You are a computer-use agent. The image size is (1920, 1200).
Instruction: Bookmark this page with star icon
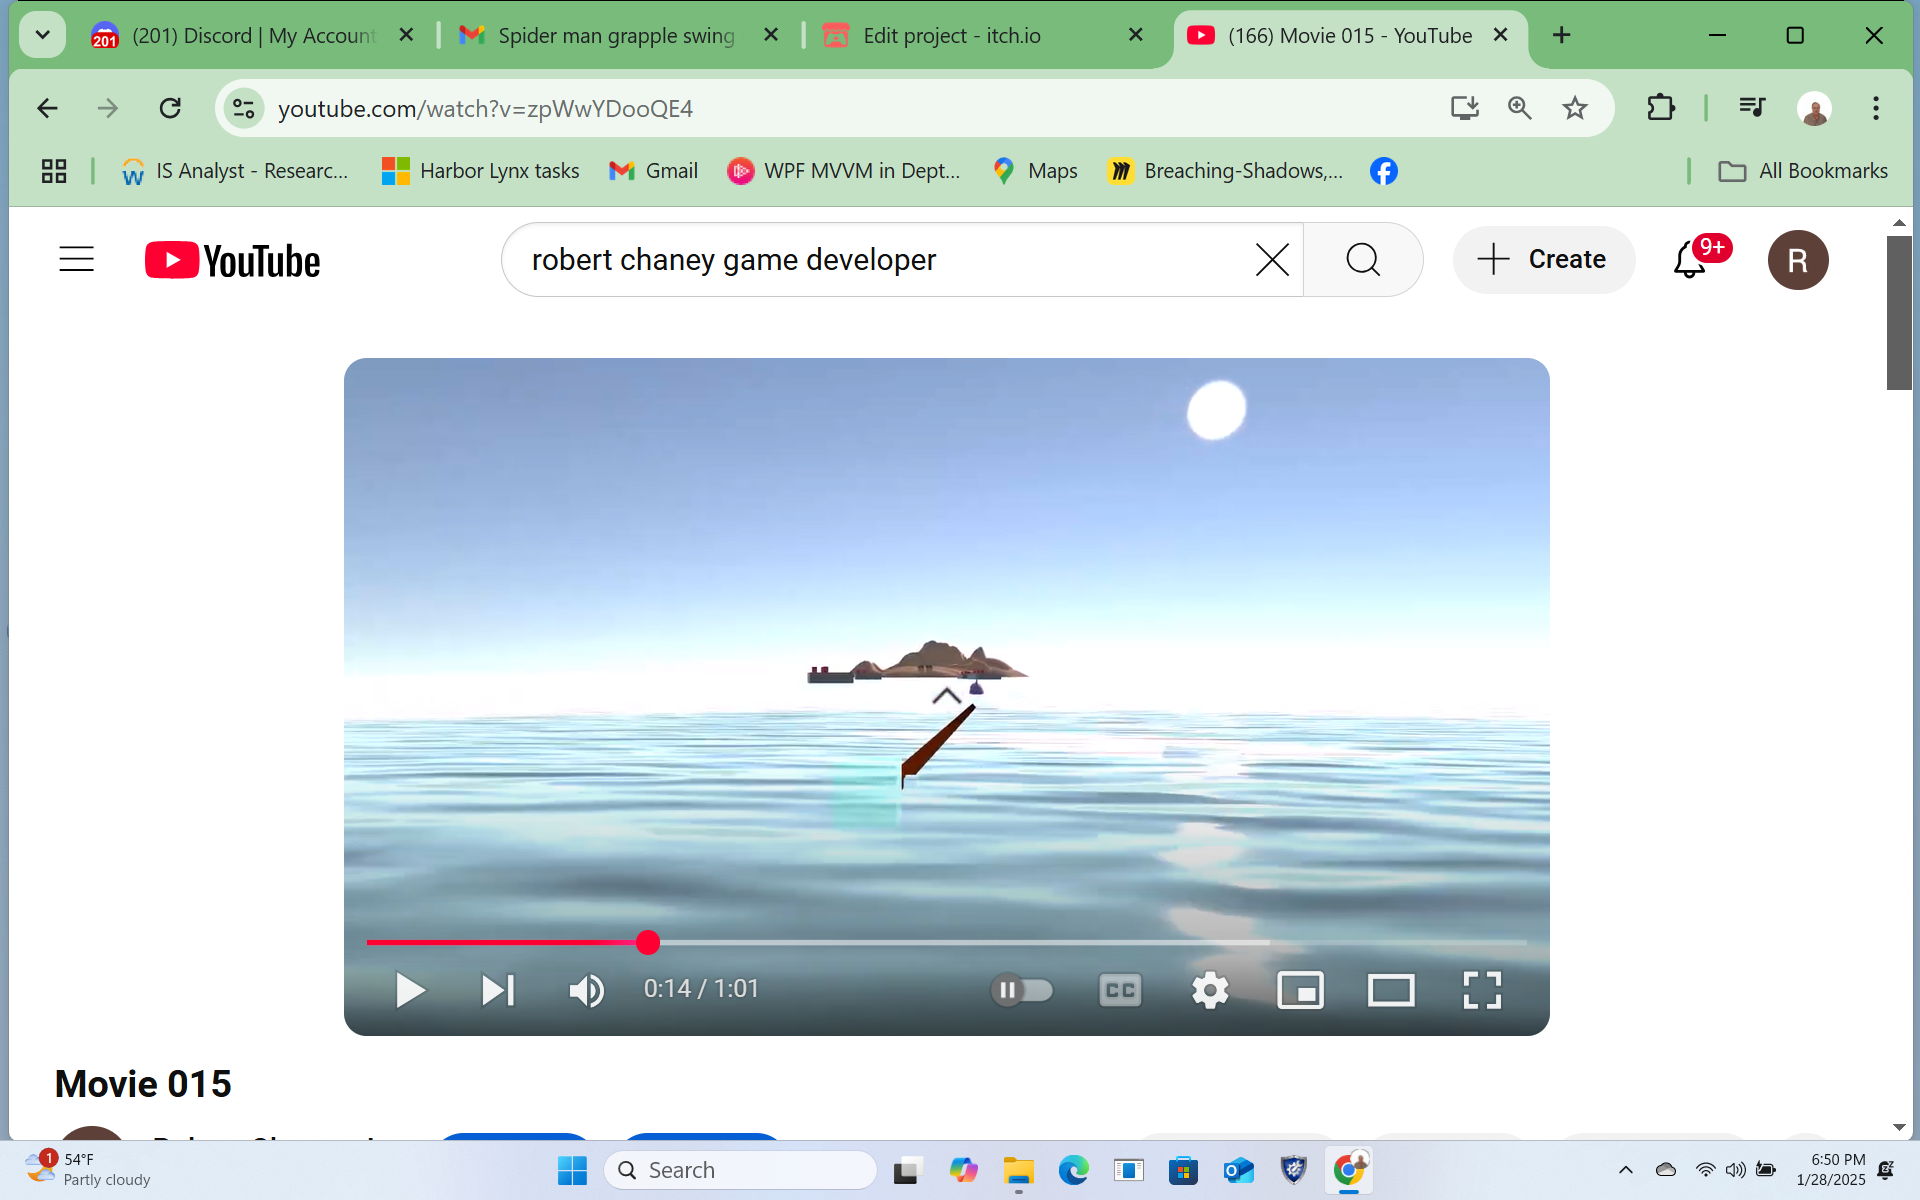[1575, 108]
